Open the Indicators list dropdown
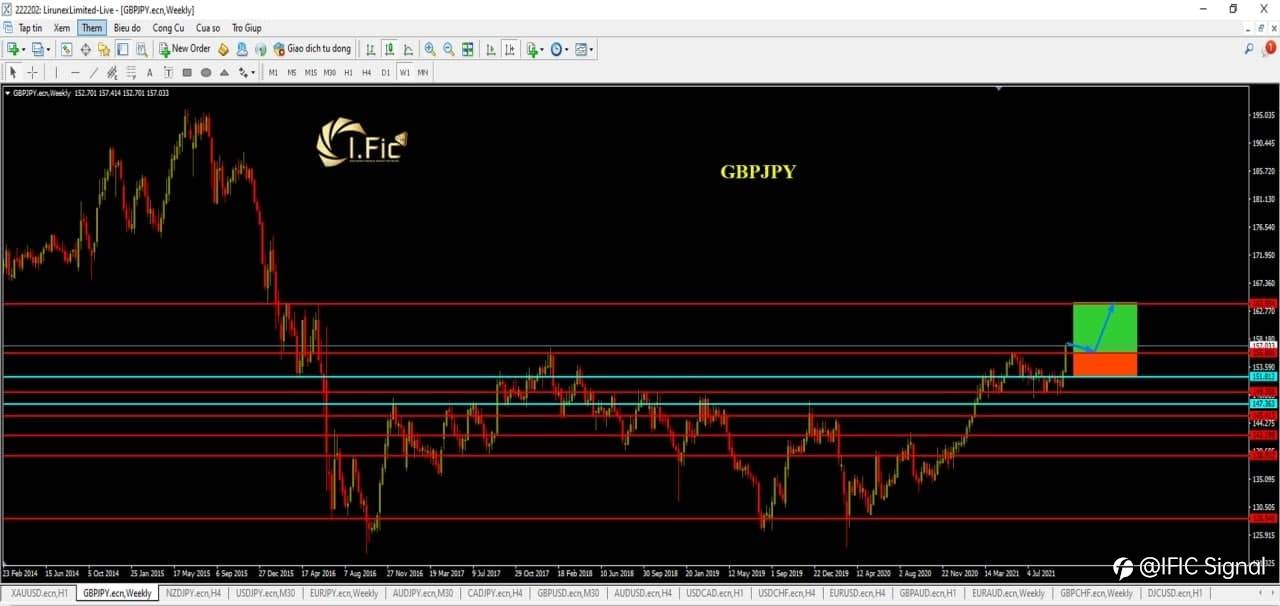The width and height of the screenshot is (1280, 606). point(534,49)
